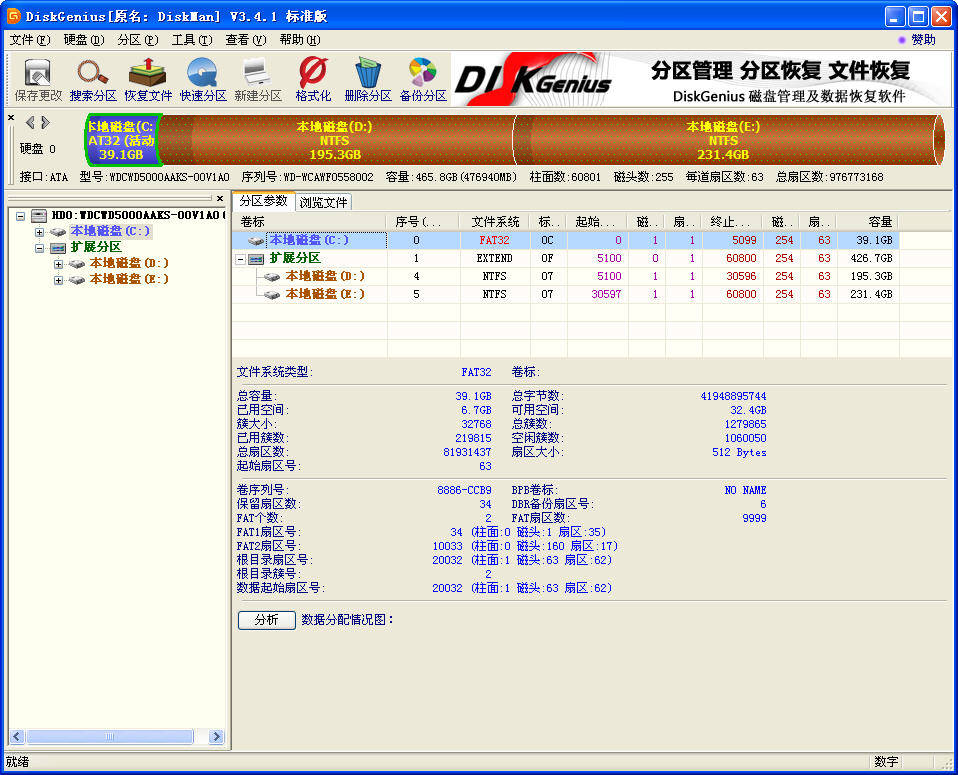
Task: Click the 恢复文件 (Recover Files) icon
Action: [x=148, y=80]
